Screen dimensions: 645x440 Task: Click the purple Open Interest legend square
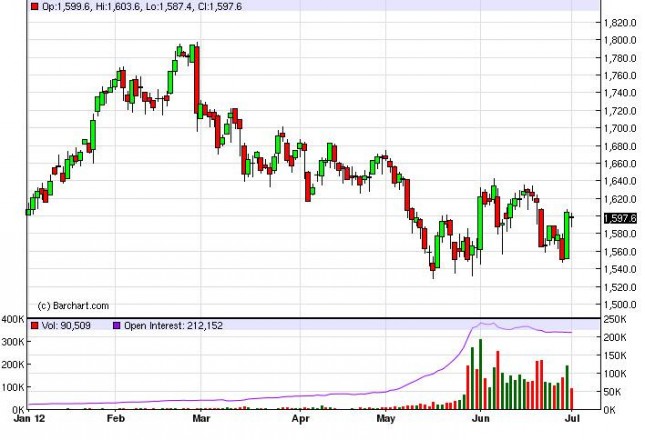116,326
